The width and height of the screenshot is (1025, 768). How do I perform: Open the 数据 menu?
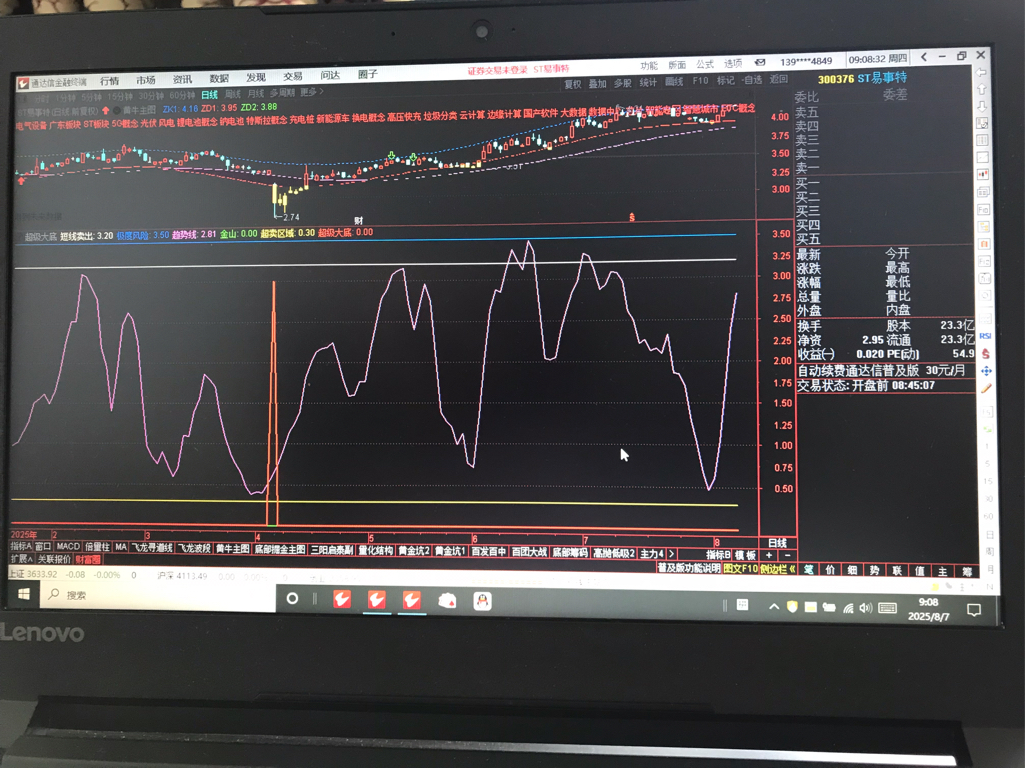[219, 78]
